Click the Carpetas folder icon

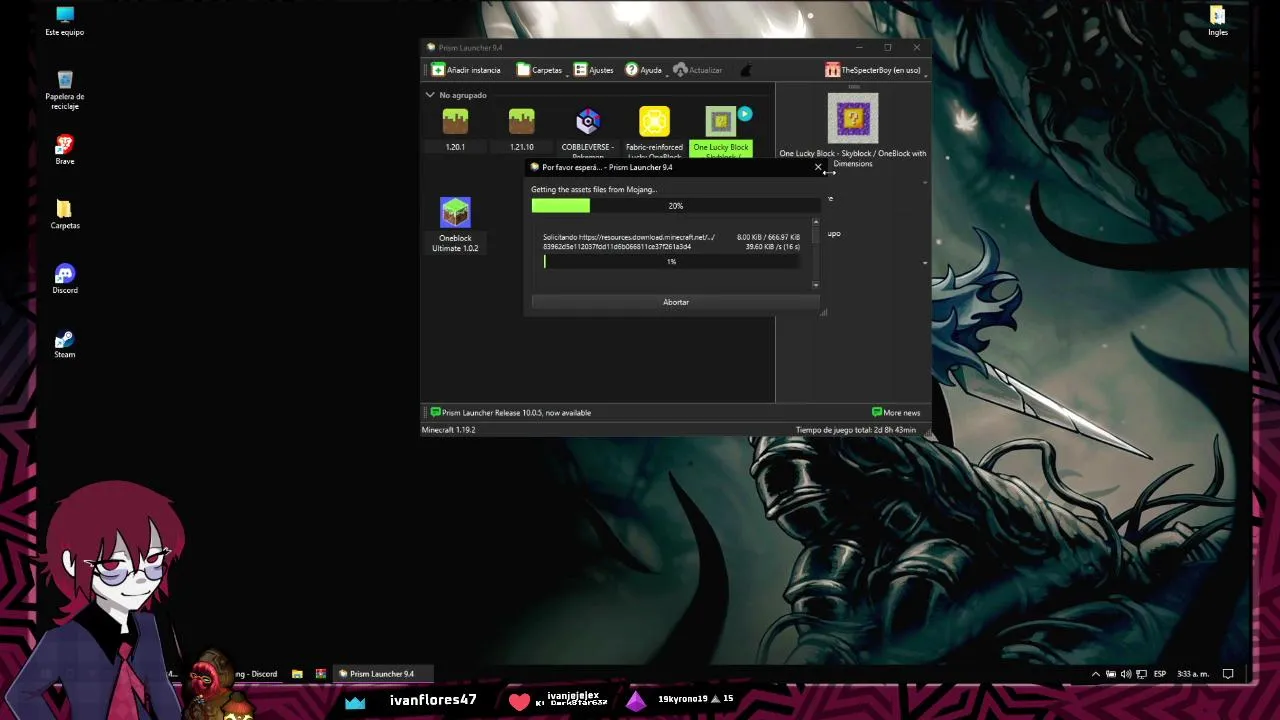[523, 70]
